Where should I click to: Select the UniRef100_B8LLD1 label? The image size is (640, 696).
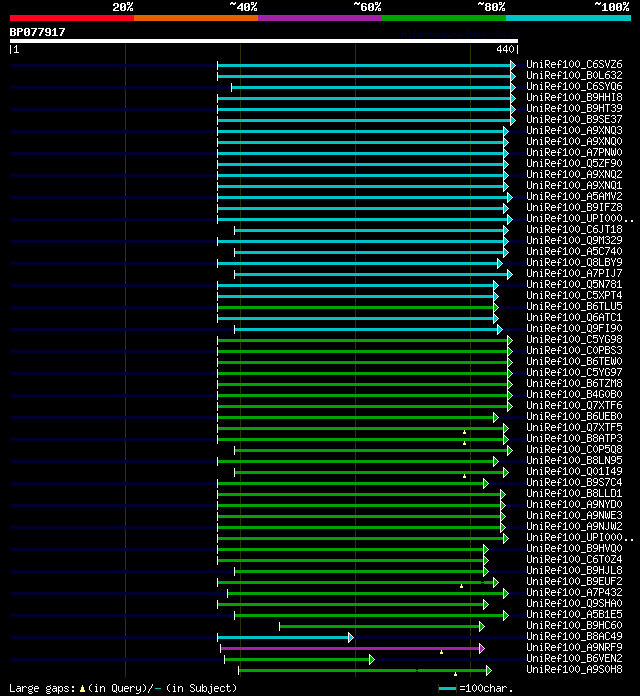(574, 493)
